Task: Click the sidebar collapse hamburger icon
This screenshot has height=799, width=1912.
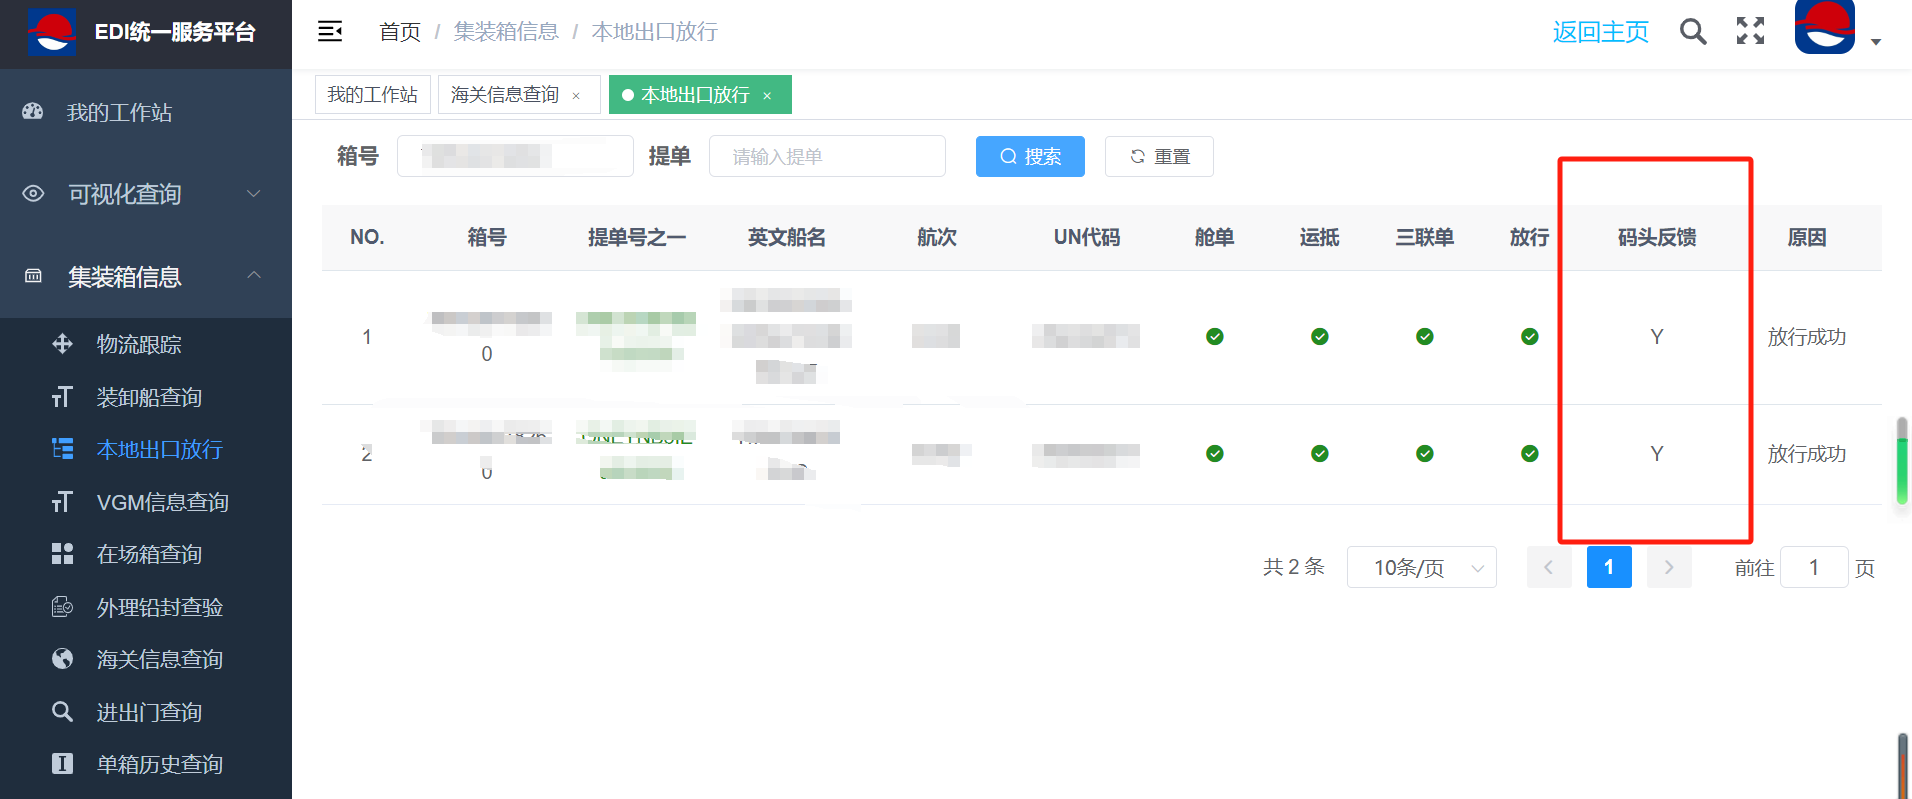Action: 330,32
